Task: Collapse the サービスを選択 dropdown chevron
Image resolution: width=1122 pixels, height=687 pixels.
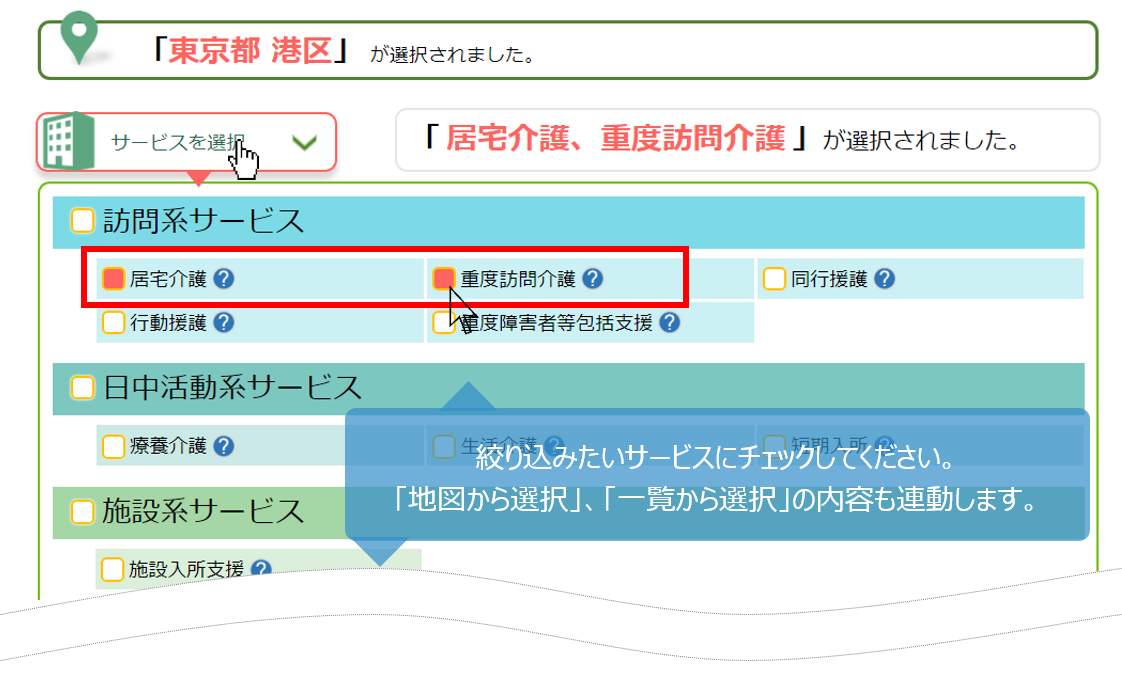Action: click(304, 142)
